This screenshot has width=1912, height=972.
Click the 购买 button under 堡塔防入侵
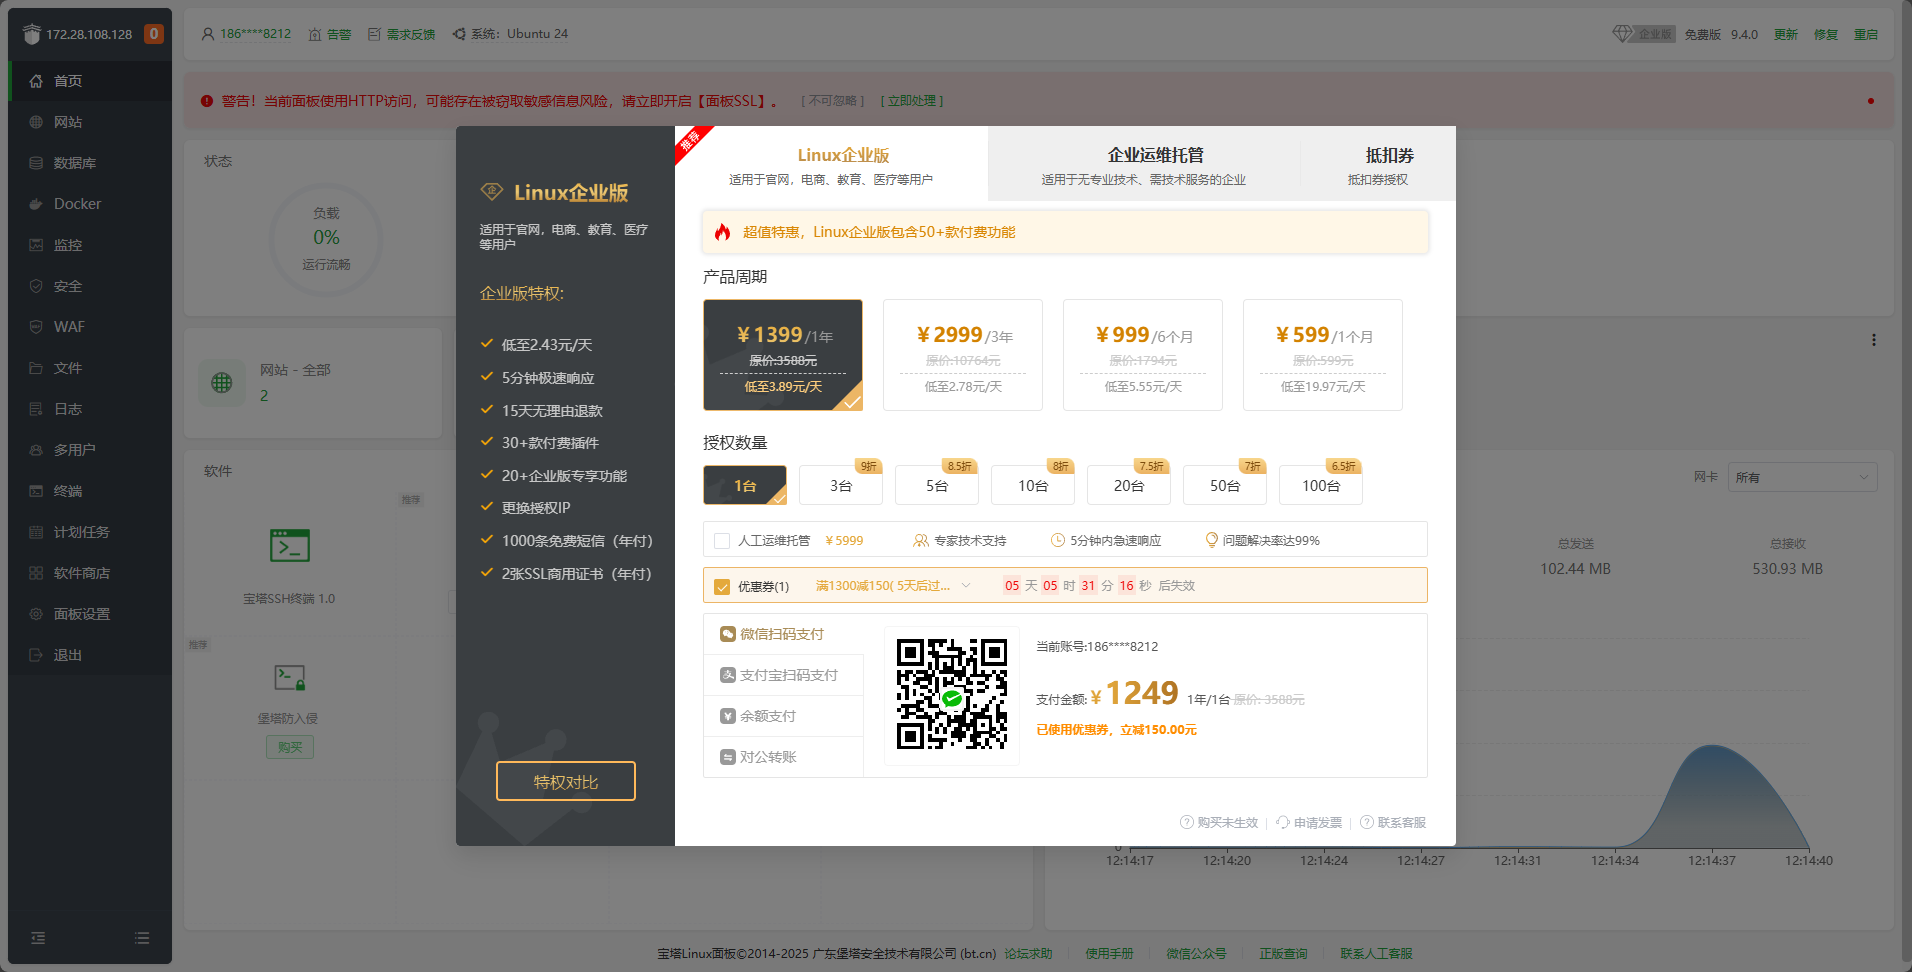[x=290, y=747]
